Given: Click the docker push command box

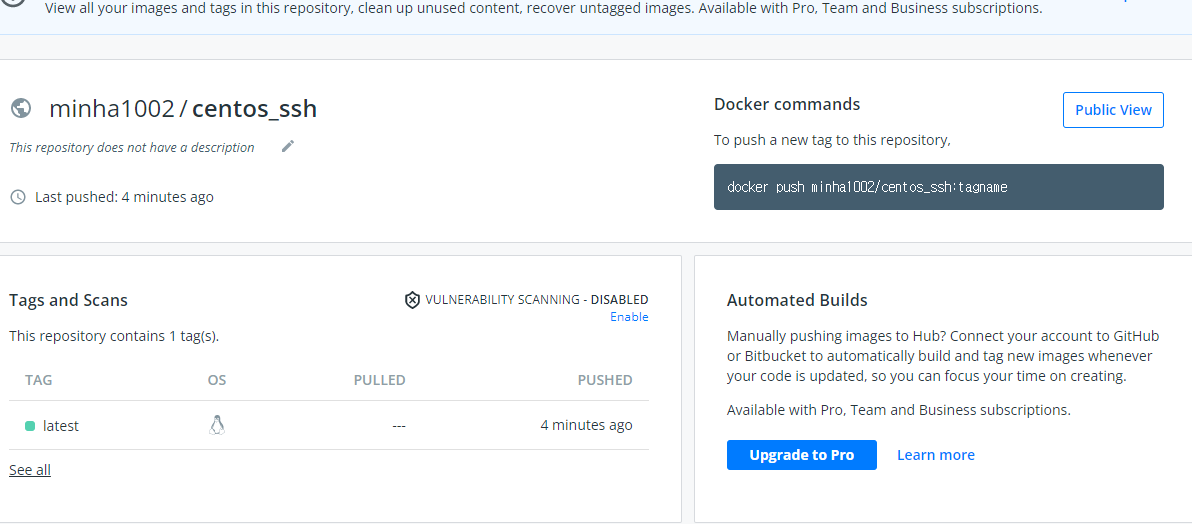Looking at the screenshot, I should pos(939,187).
